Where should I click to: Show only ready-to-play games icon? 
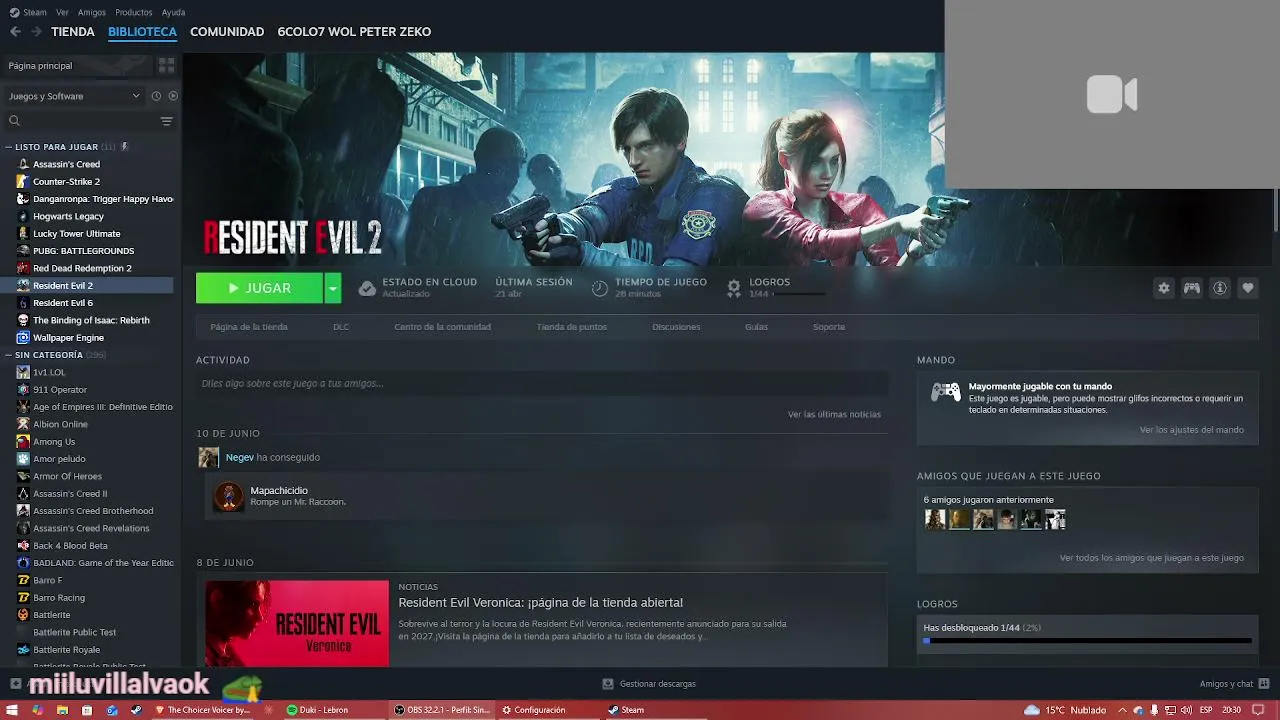click(173, 96)
